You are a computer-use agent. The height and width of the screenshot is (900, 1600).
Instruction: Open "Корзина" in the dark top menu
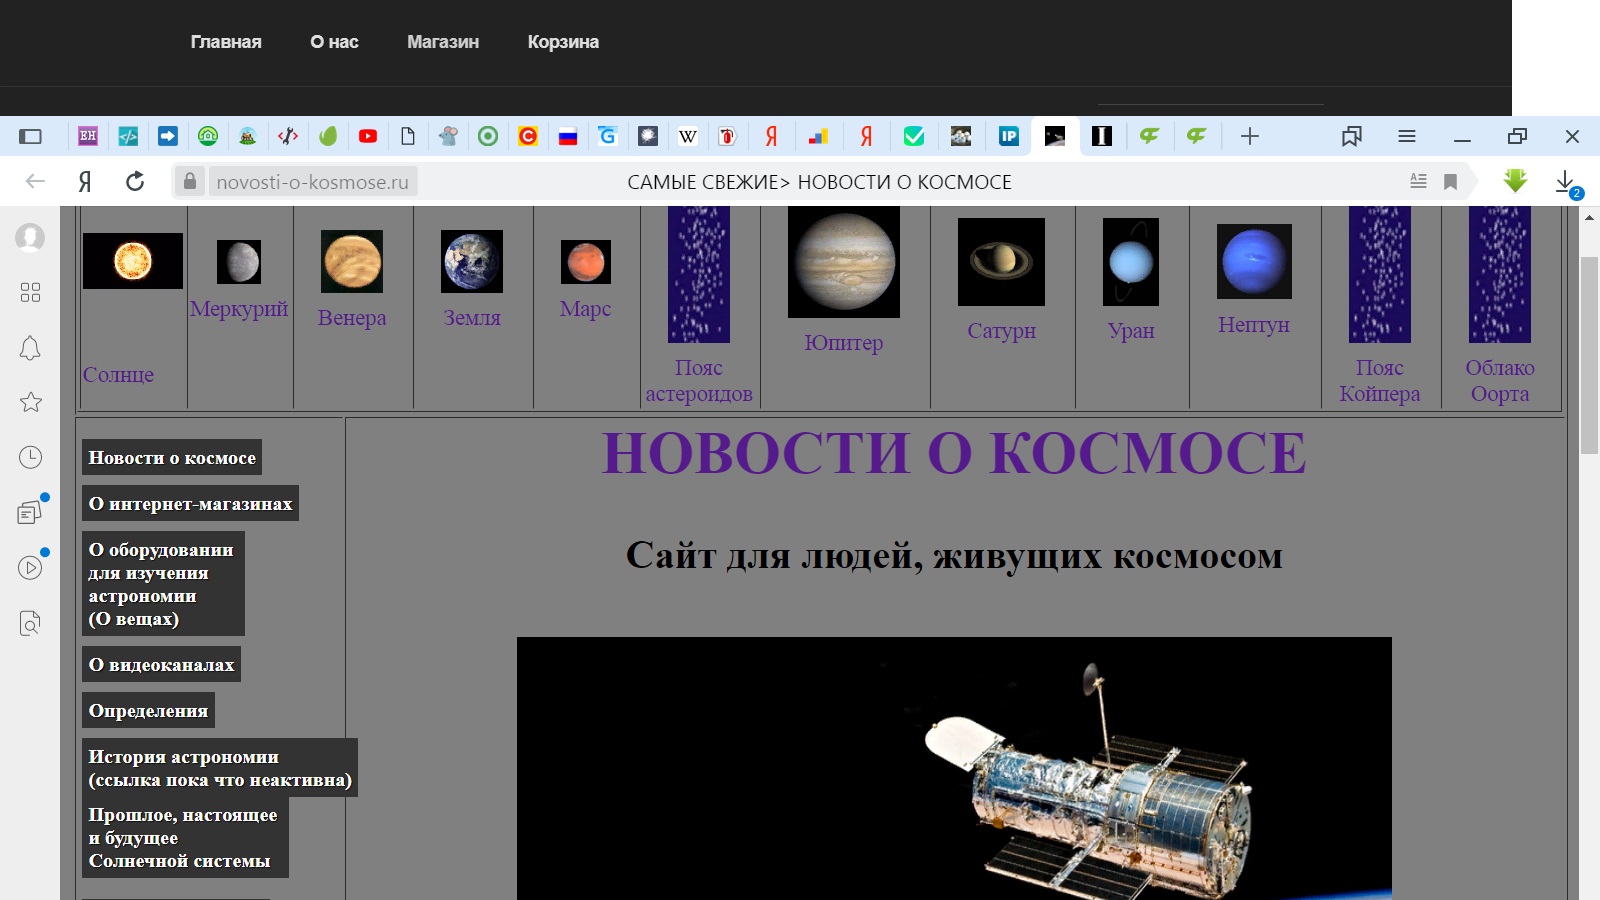point(563,42)
